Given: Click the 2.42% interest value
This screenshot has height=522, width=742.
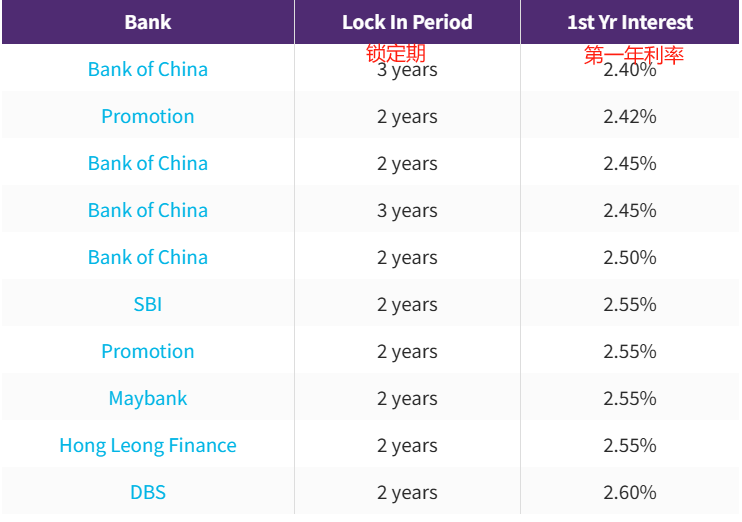Looking at the screenshot, I should 630,116.
